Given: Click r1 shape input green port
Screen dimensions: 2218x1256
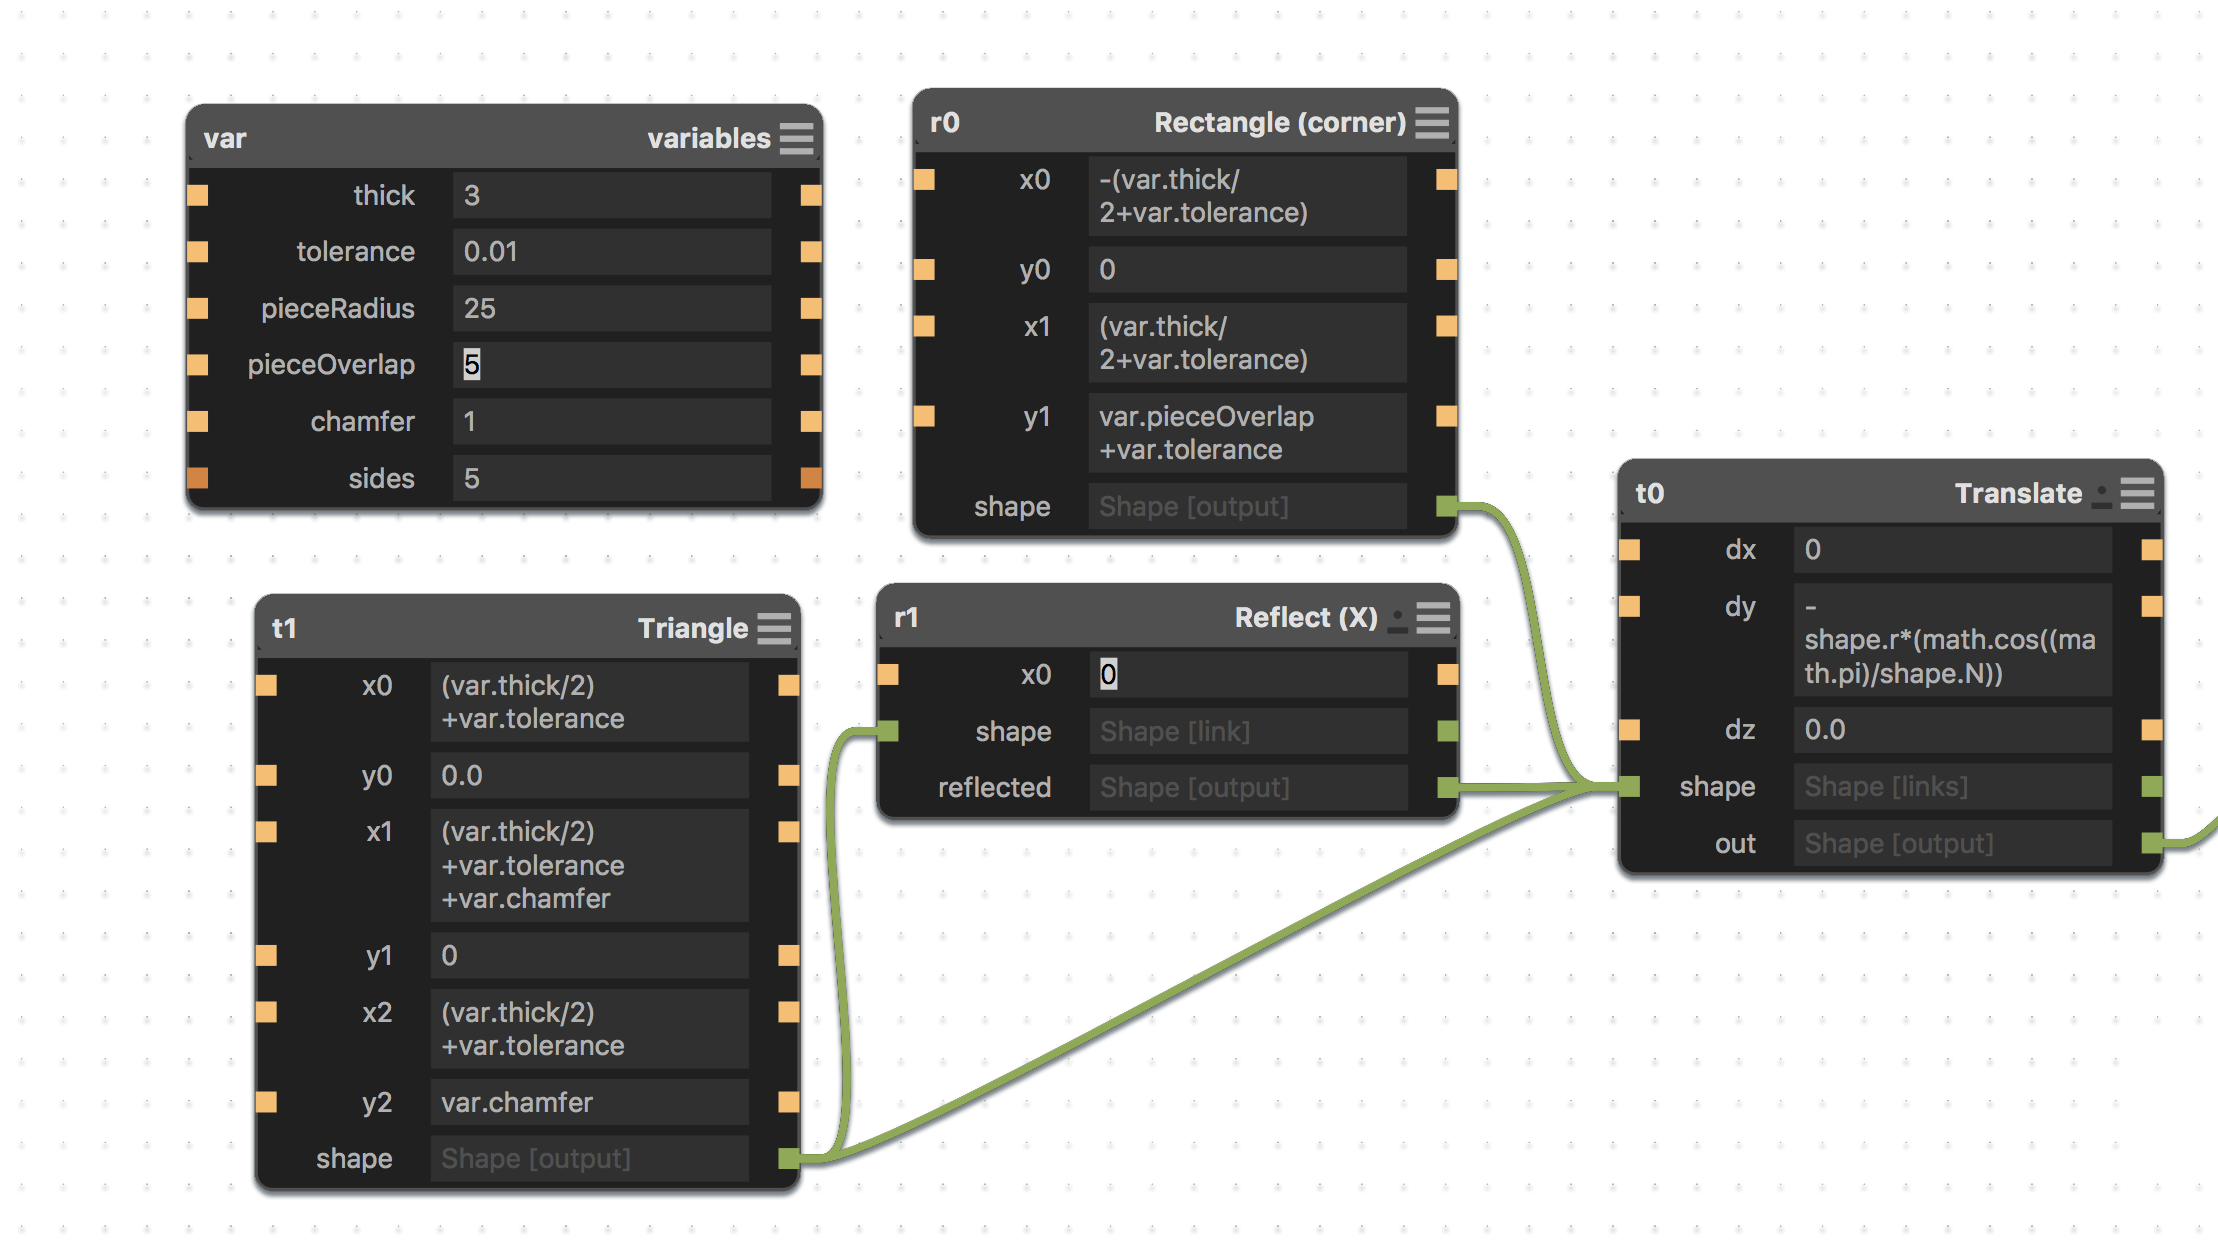Looking at the screenshot, I should click(888, 731).
